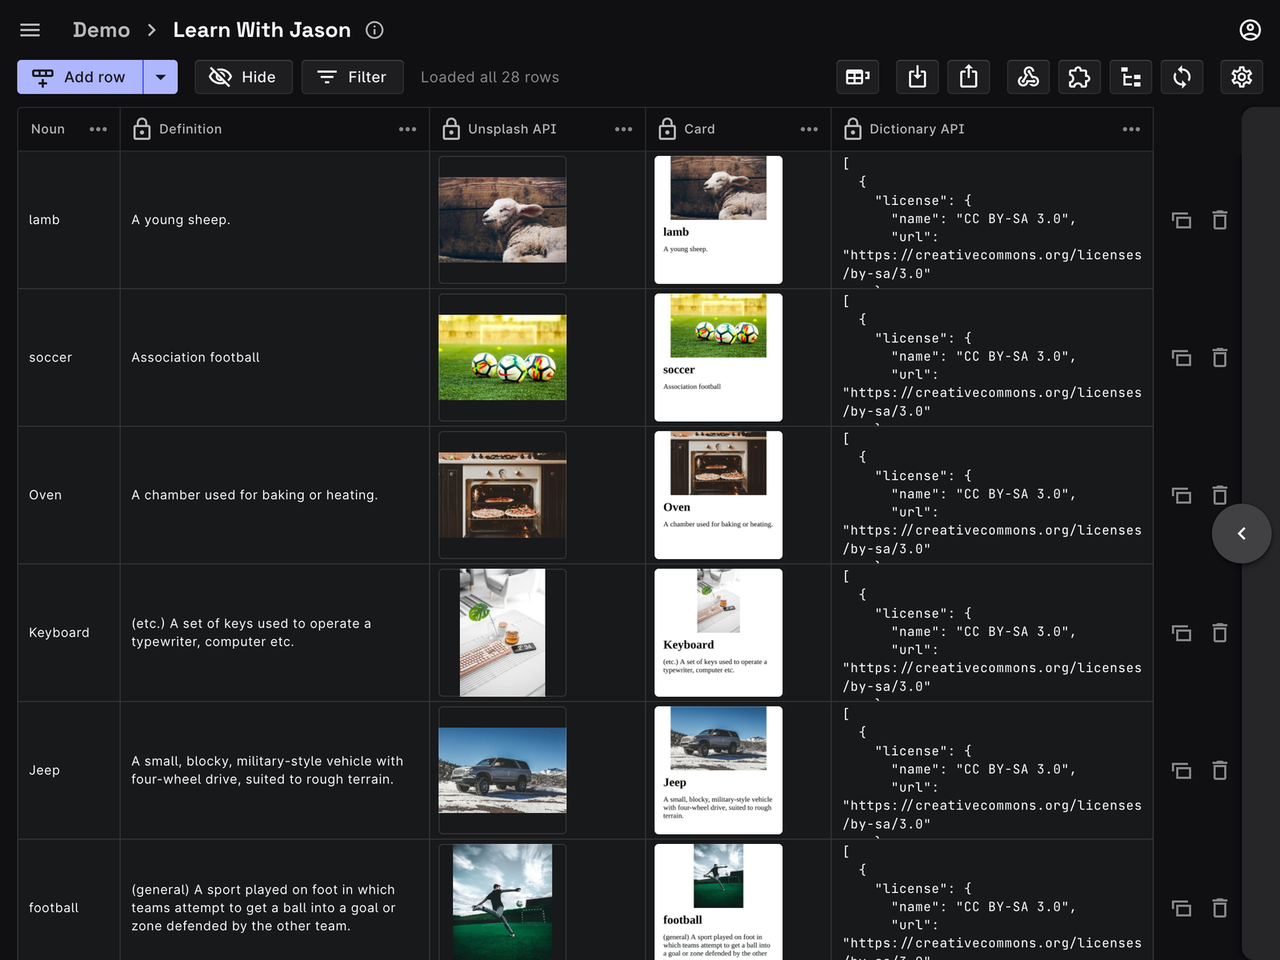
Task: Open the Definition column options menu
Action: tap(407, 129)
